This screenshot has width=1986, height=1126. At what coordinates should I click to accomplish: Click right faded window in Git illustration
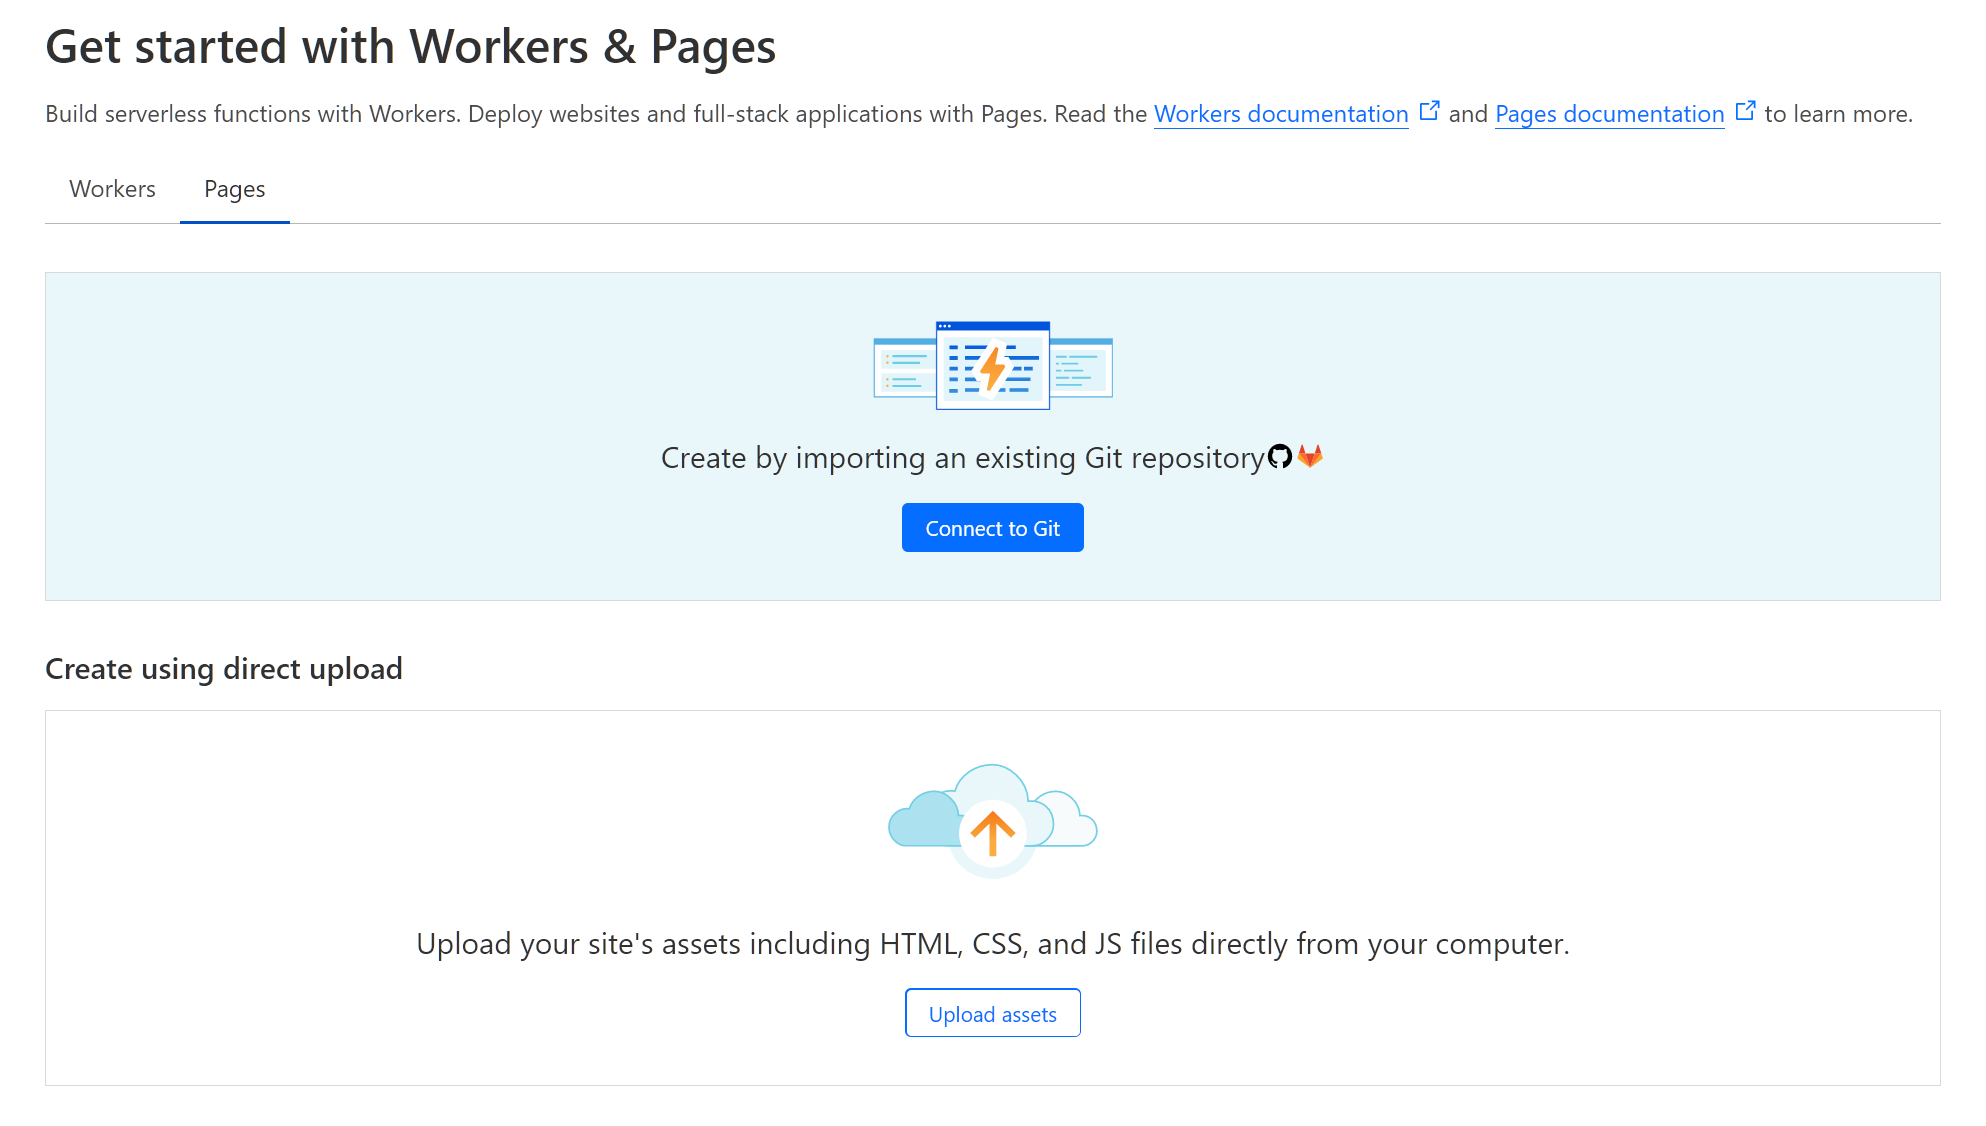click(x=1083, y=368)
